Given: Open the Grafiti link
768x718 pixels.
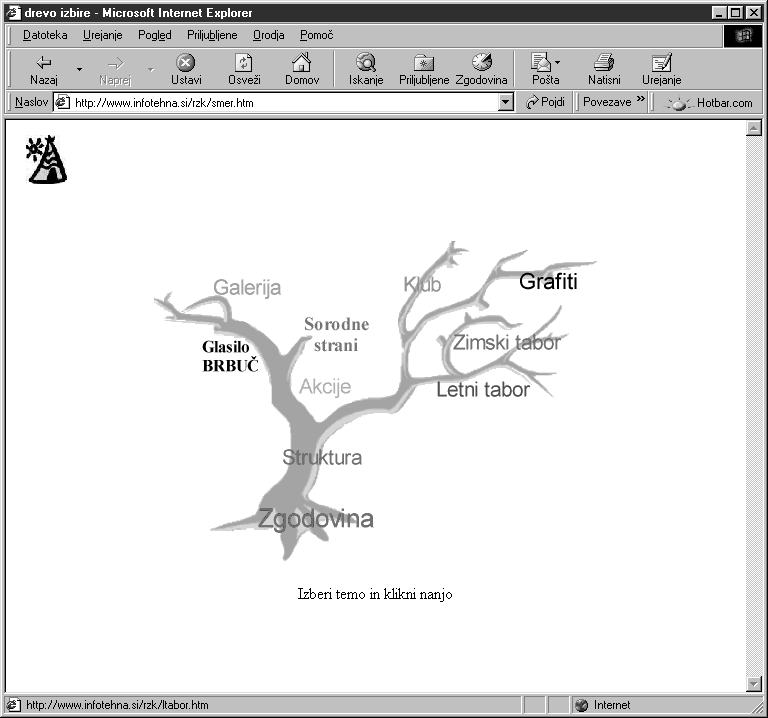Looking at the screenshot, I should 548,281.
